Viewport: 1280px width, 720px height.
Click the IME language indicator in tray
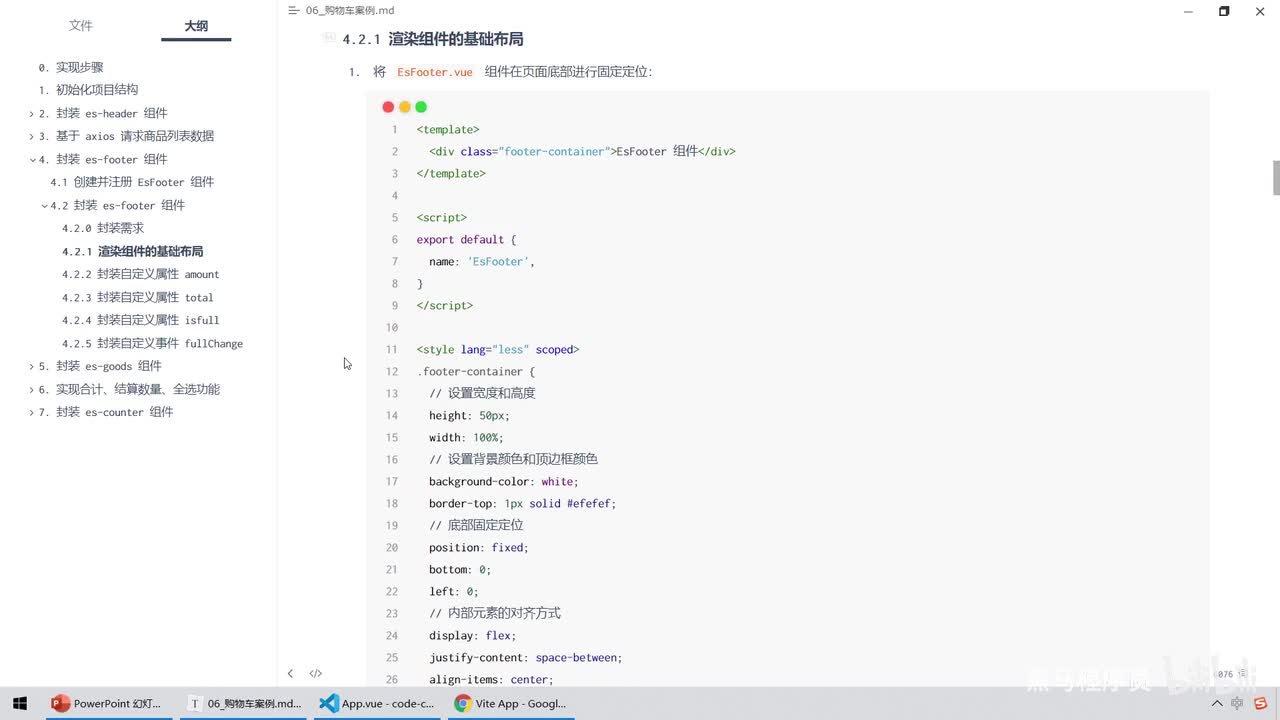coord(1238,704)
